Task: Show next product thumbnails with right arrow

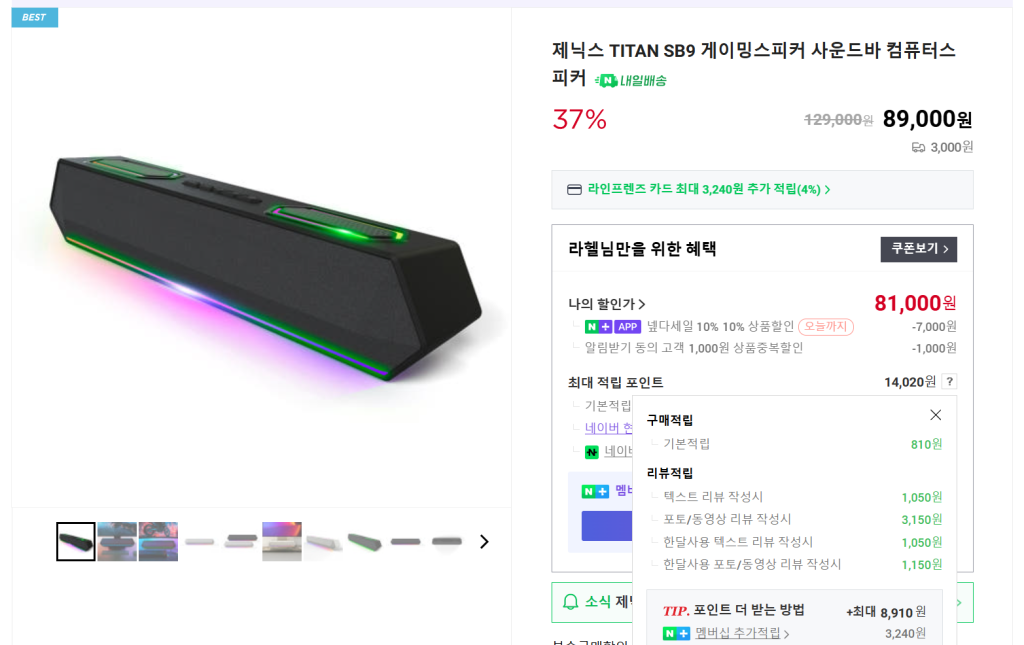Action: (x=484, y=541)
